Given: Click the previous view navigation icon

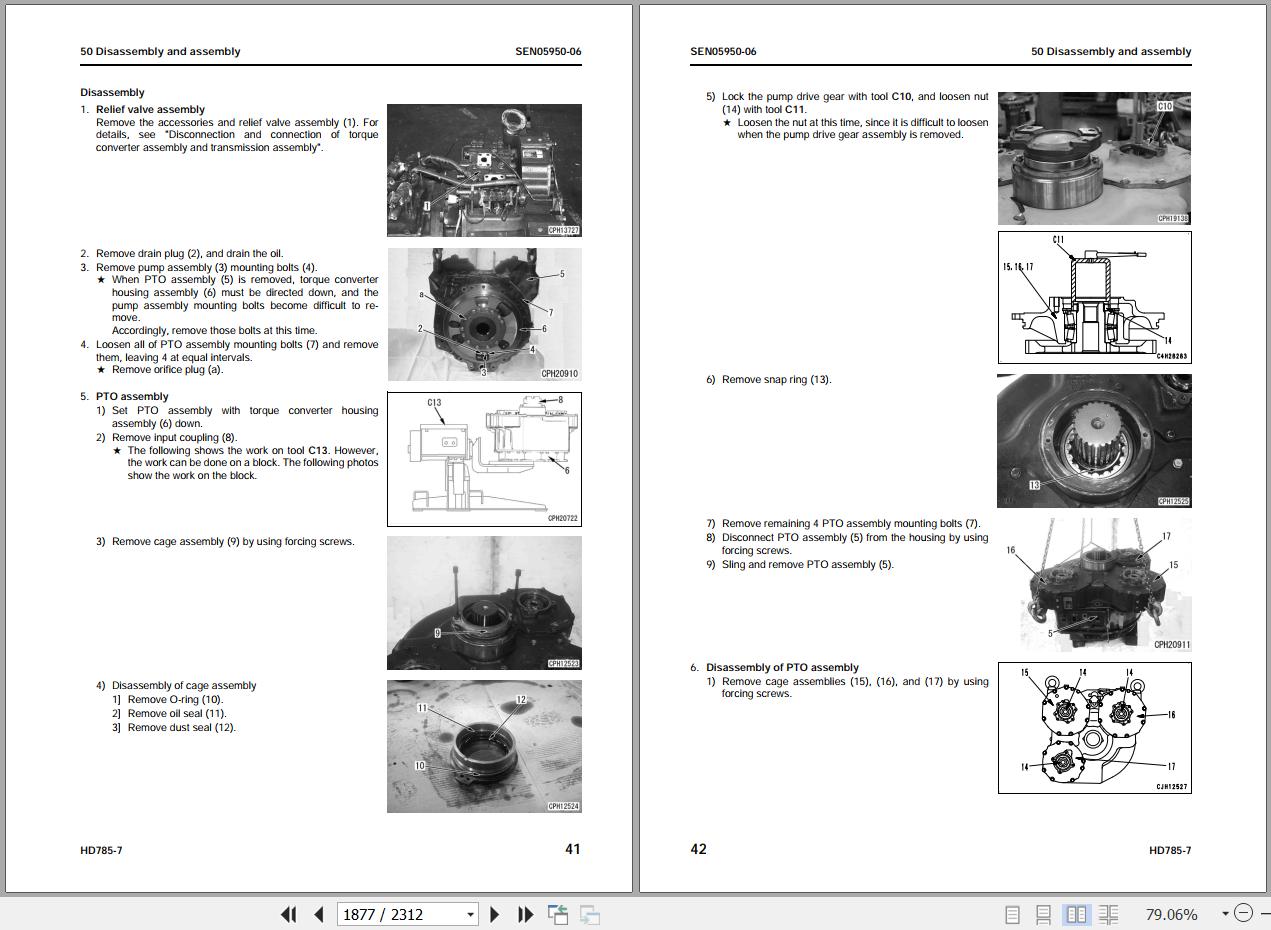Looking at the screenshot, I should [558, 914].
